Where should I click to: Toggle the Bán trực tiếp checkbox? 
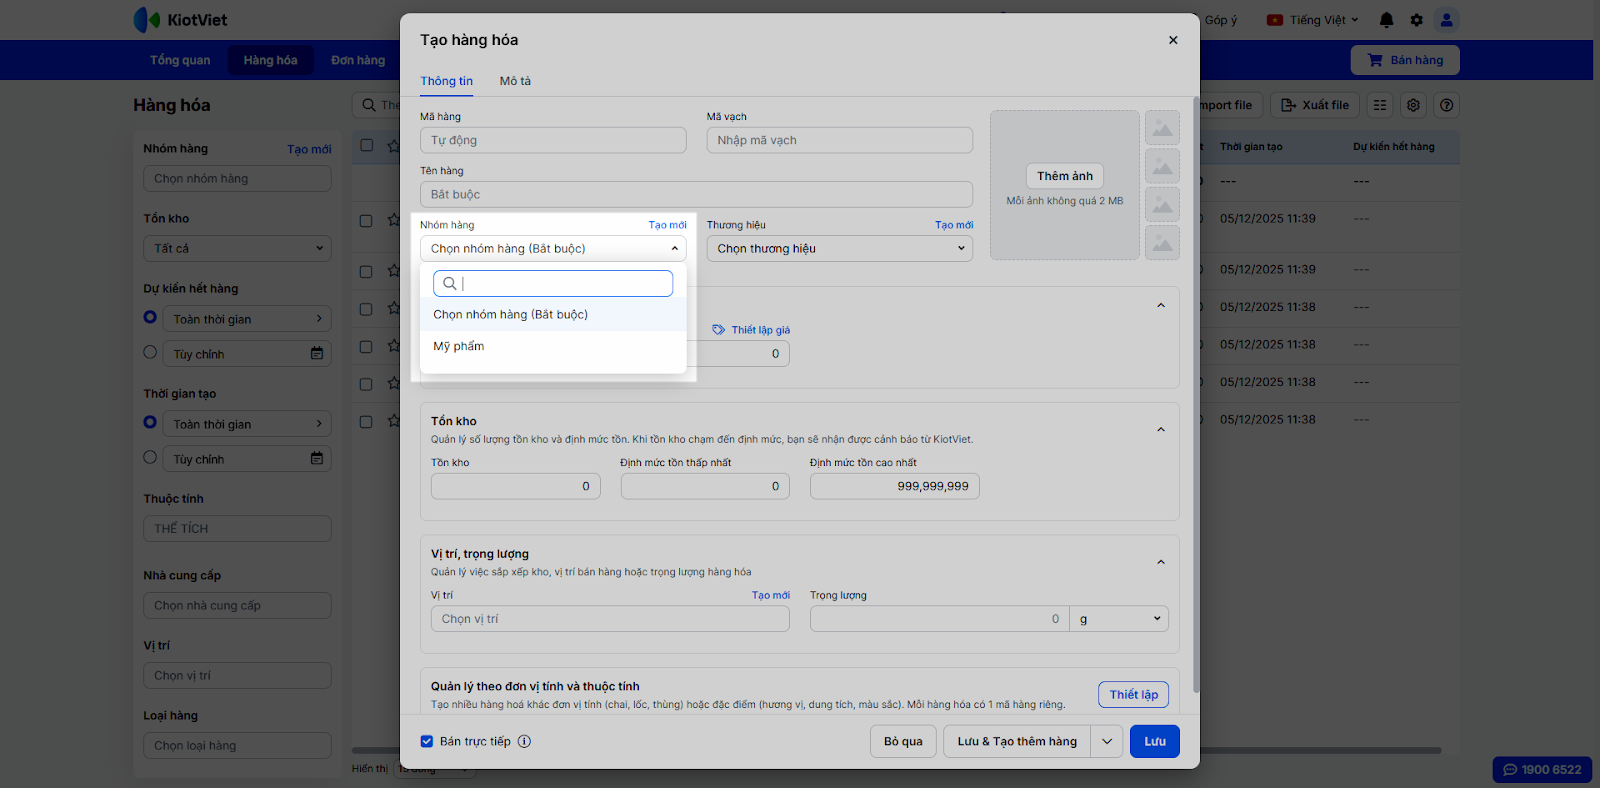click(x=427, y=742)
